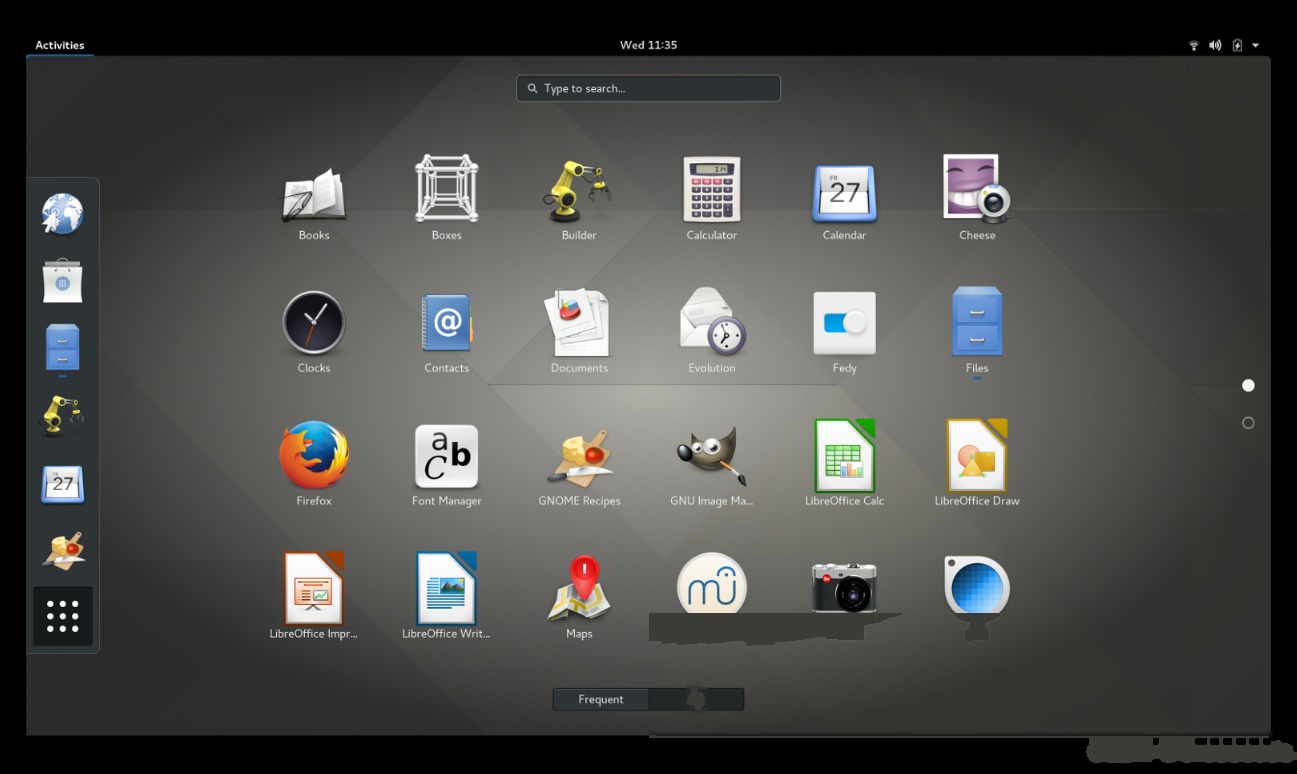This screenshot has width=1297, height=774.
Task: Launch the camera app icon in the bottom row
Action: [845, 587]
